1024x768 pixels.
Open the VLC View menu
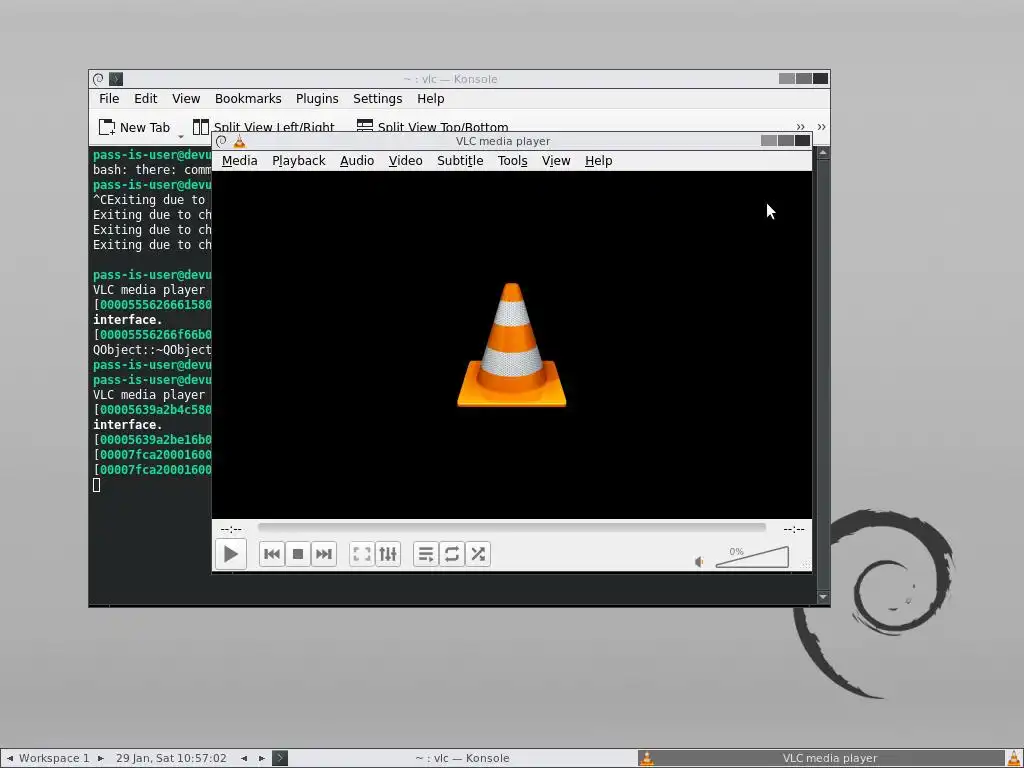pos(556,161)
